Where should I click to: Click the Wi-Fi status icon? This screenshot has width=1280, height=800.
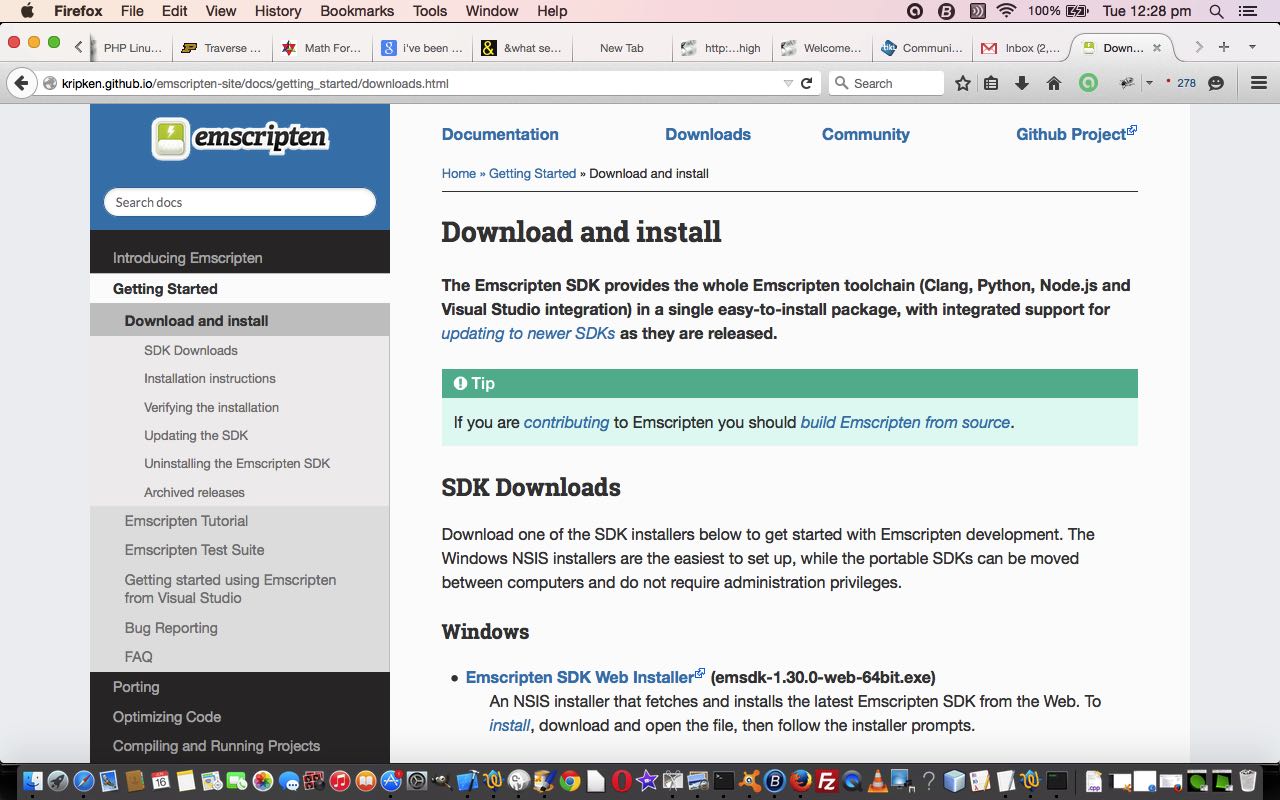click(1006, 11)
